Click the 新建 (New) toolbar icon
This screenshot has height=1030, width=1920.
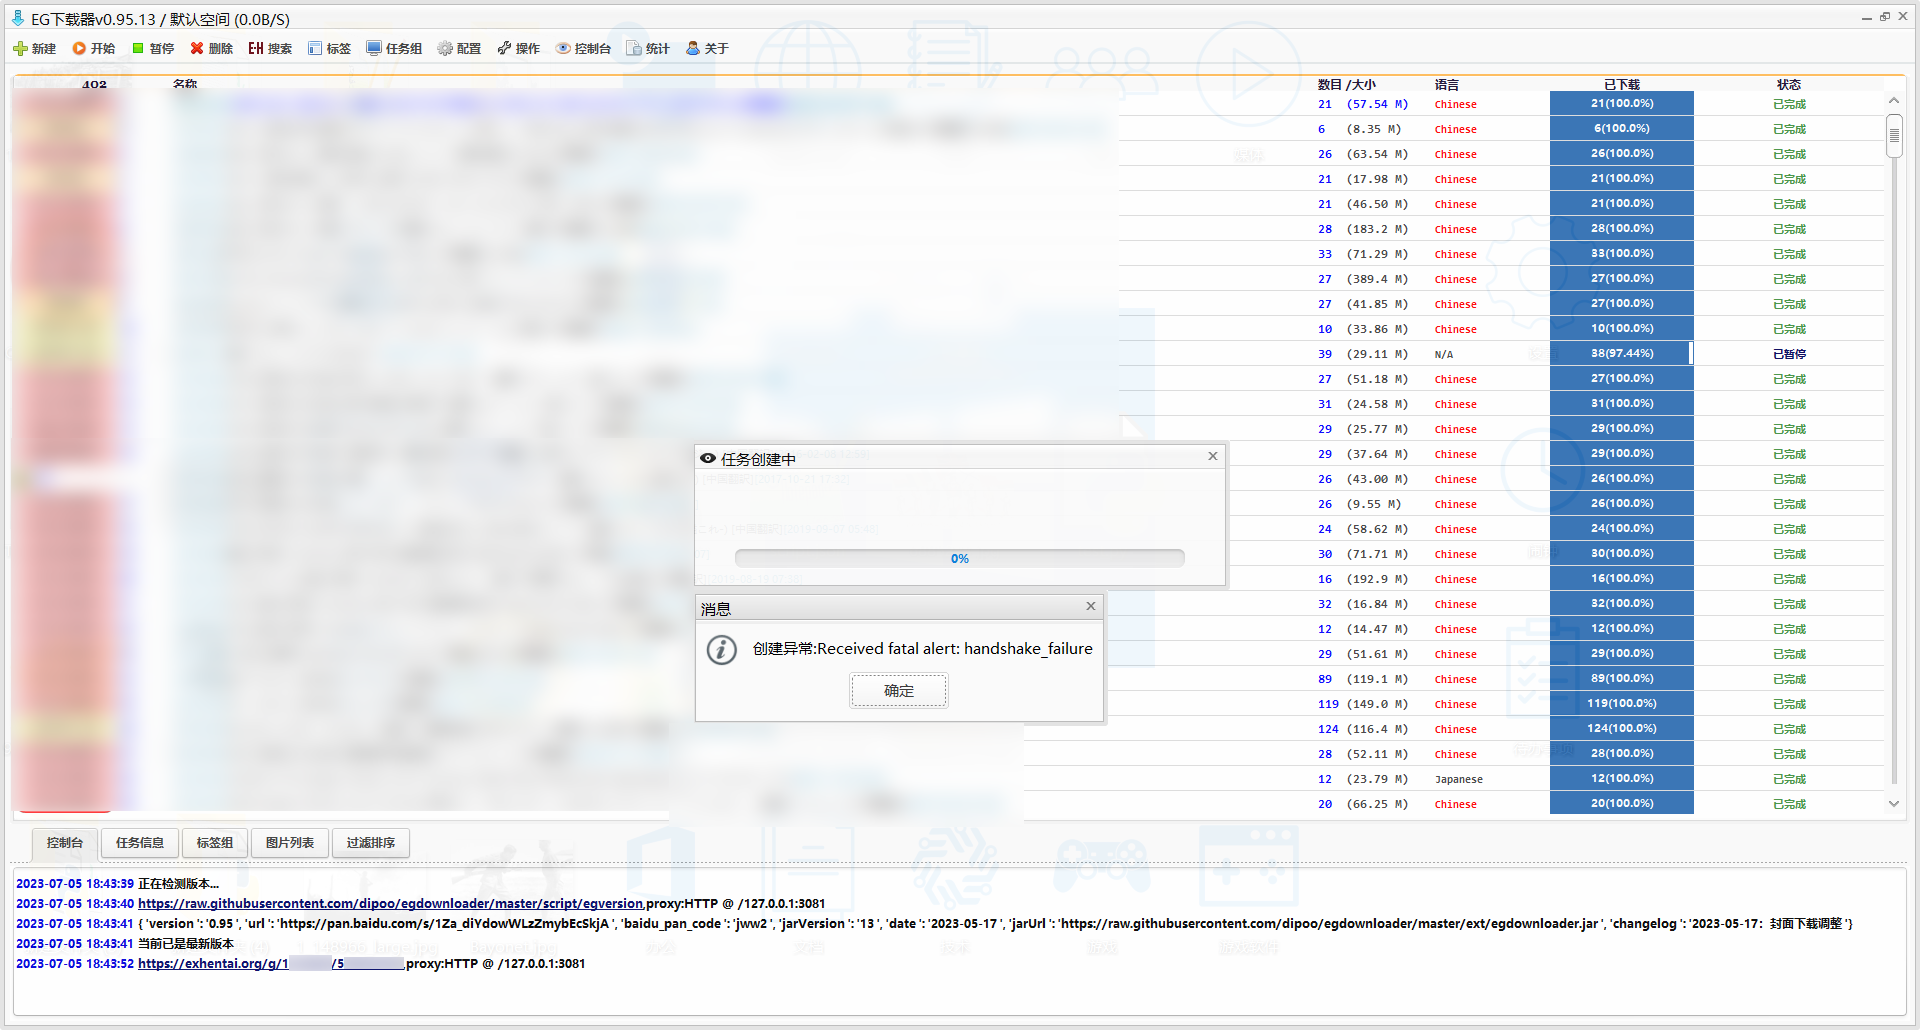pyautogui.click(x=34, y=47)
